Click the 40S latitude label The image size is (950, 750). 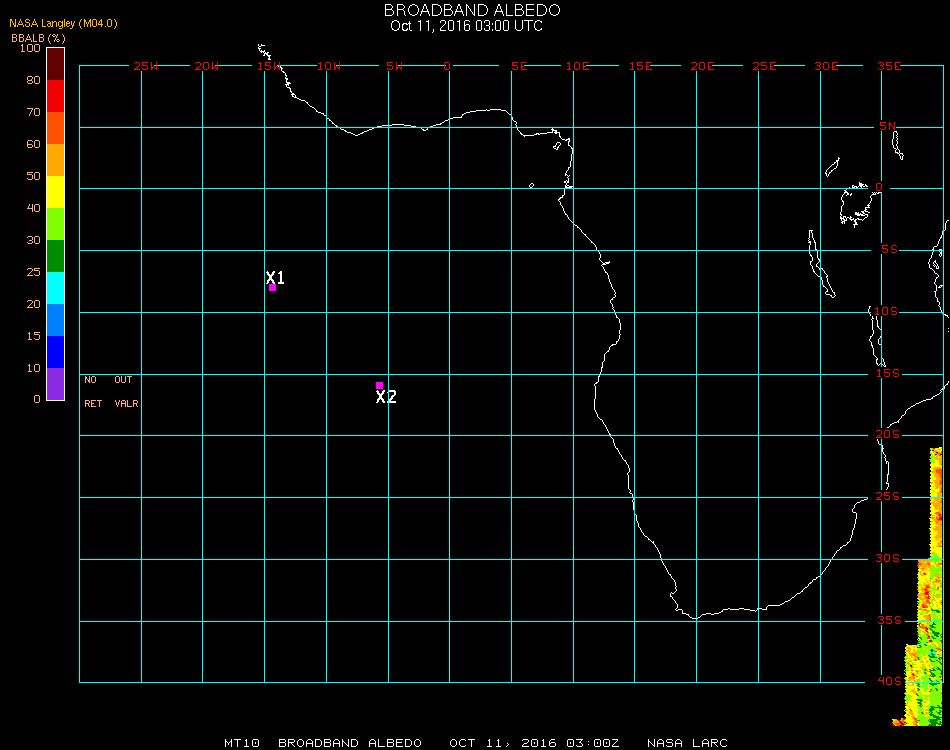889,681
